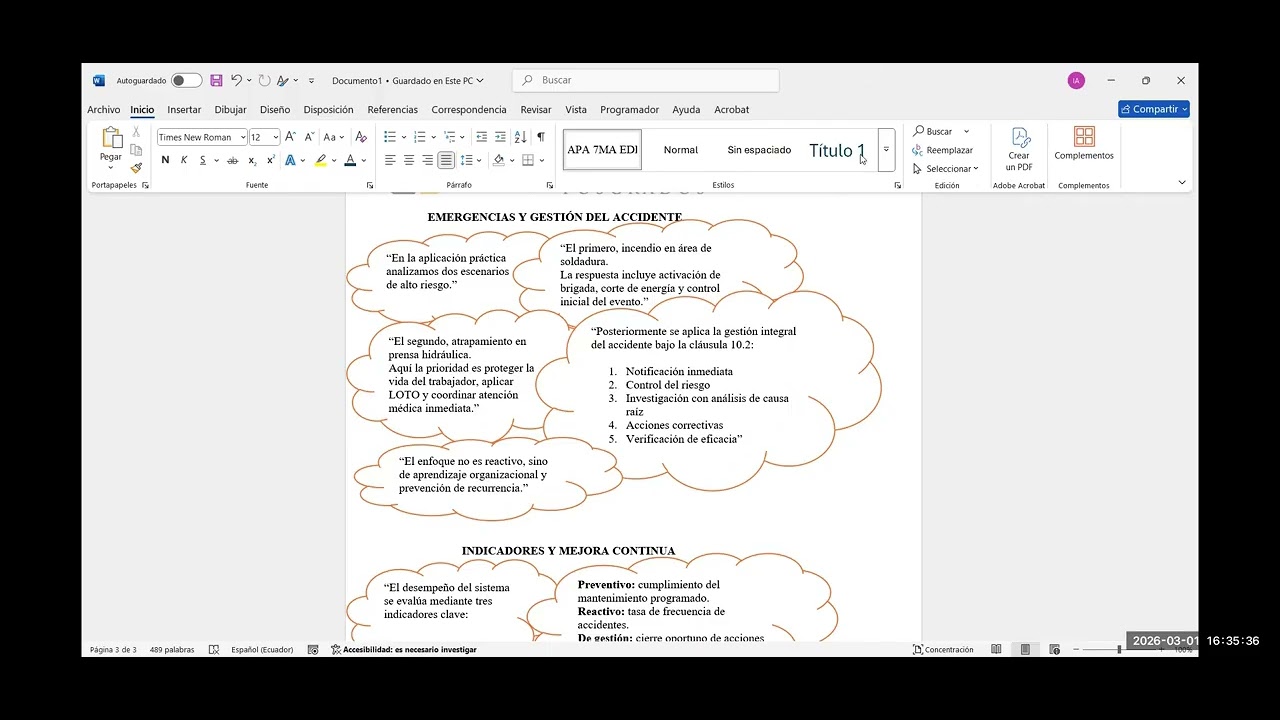Open the Archivo menu
The image size is (1280, 720).
[104, 110]
